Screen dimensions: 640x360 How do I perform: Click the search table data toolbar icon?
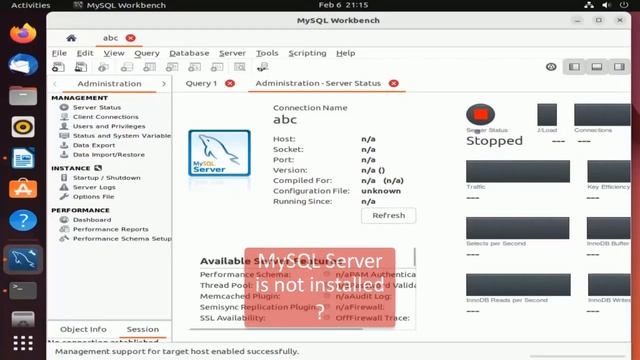[240, 67]
